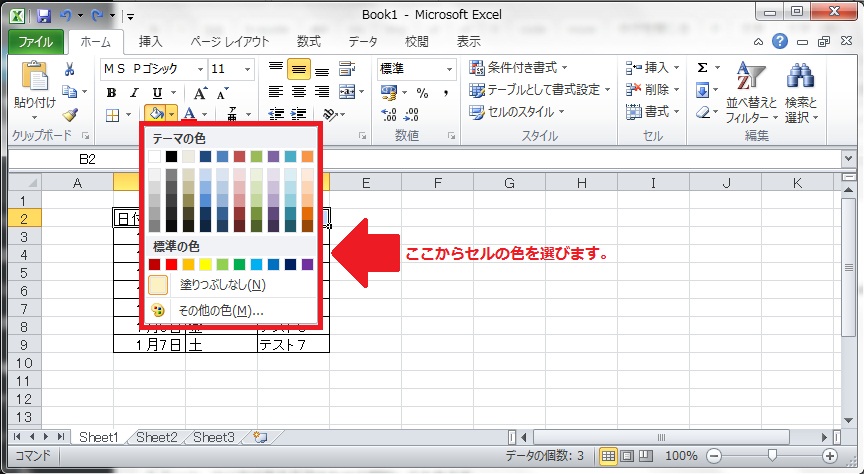Expand 並べ替えとフィルター dropdown
Screen dimensions: 864x474
775,118
